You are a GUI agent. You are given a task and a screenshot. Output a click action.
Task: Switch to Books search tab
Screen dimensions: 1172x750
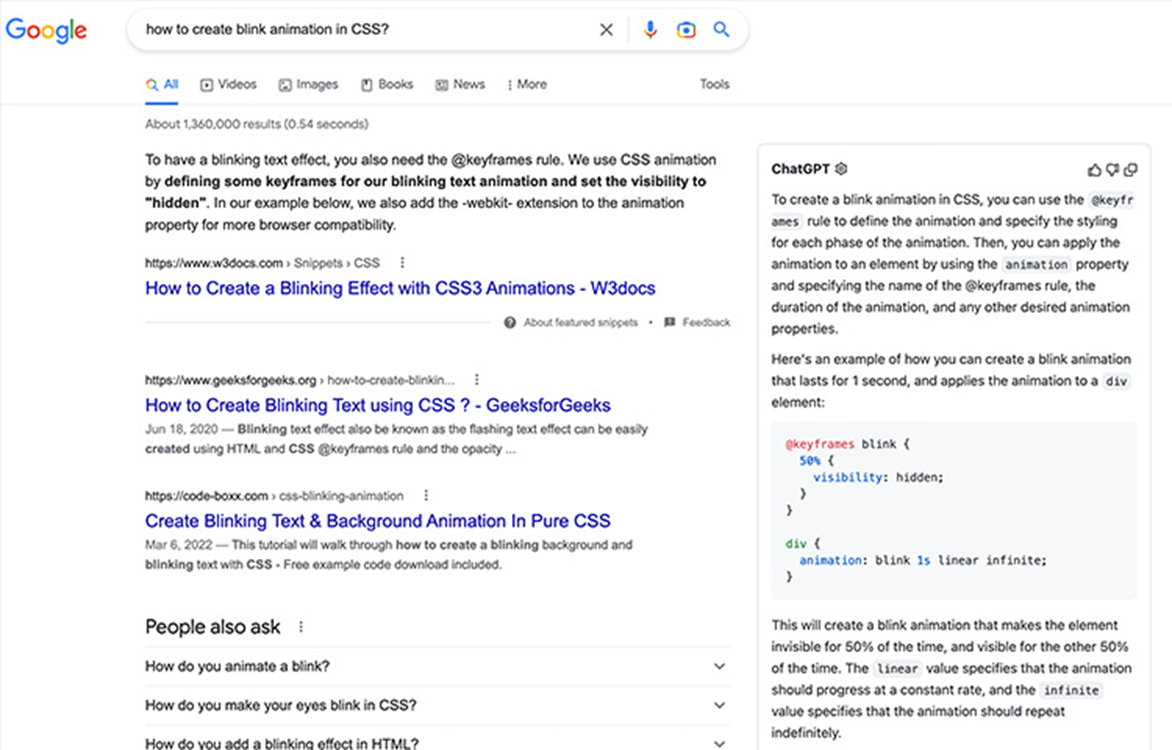tap(387, 84)
